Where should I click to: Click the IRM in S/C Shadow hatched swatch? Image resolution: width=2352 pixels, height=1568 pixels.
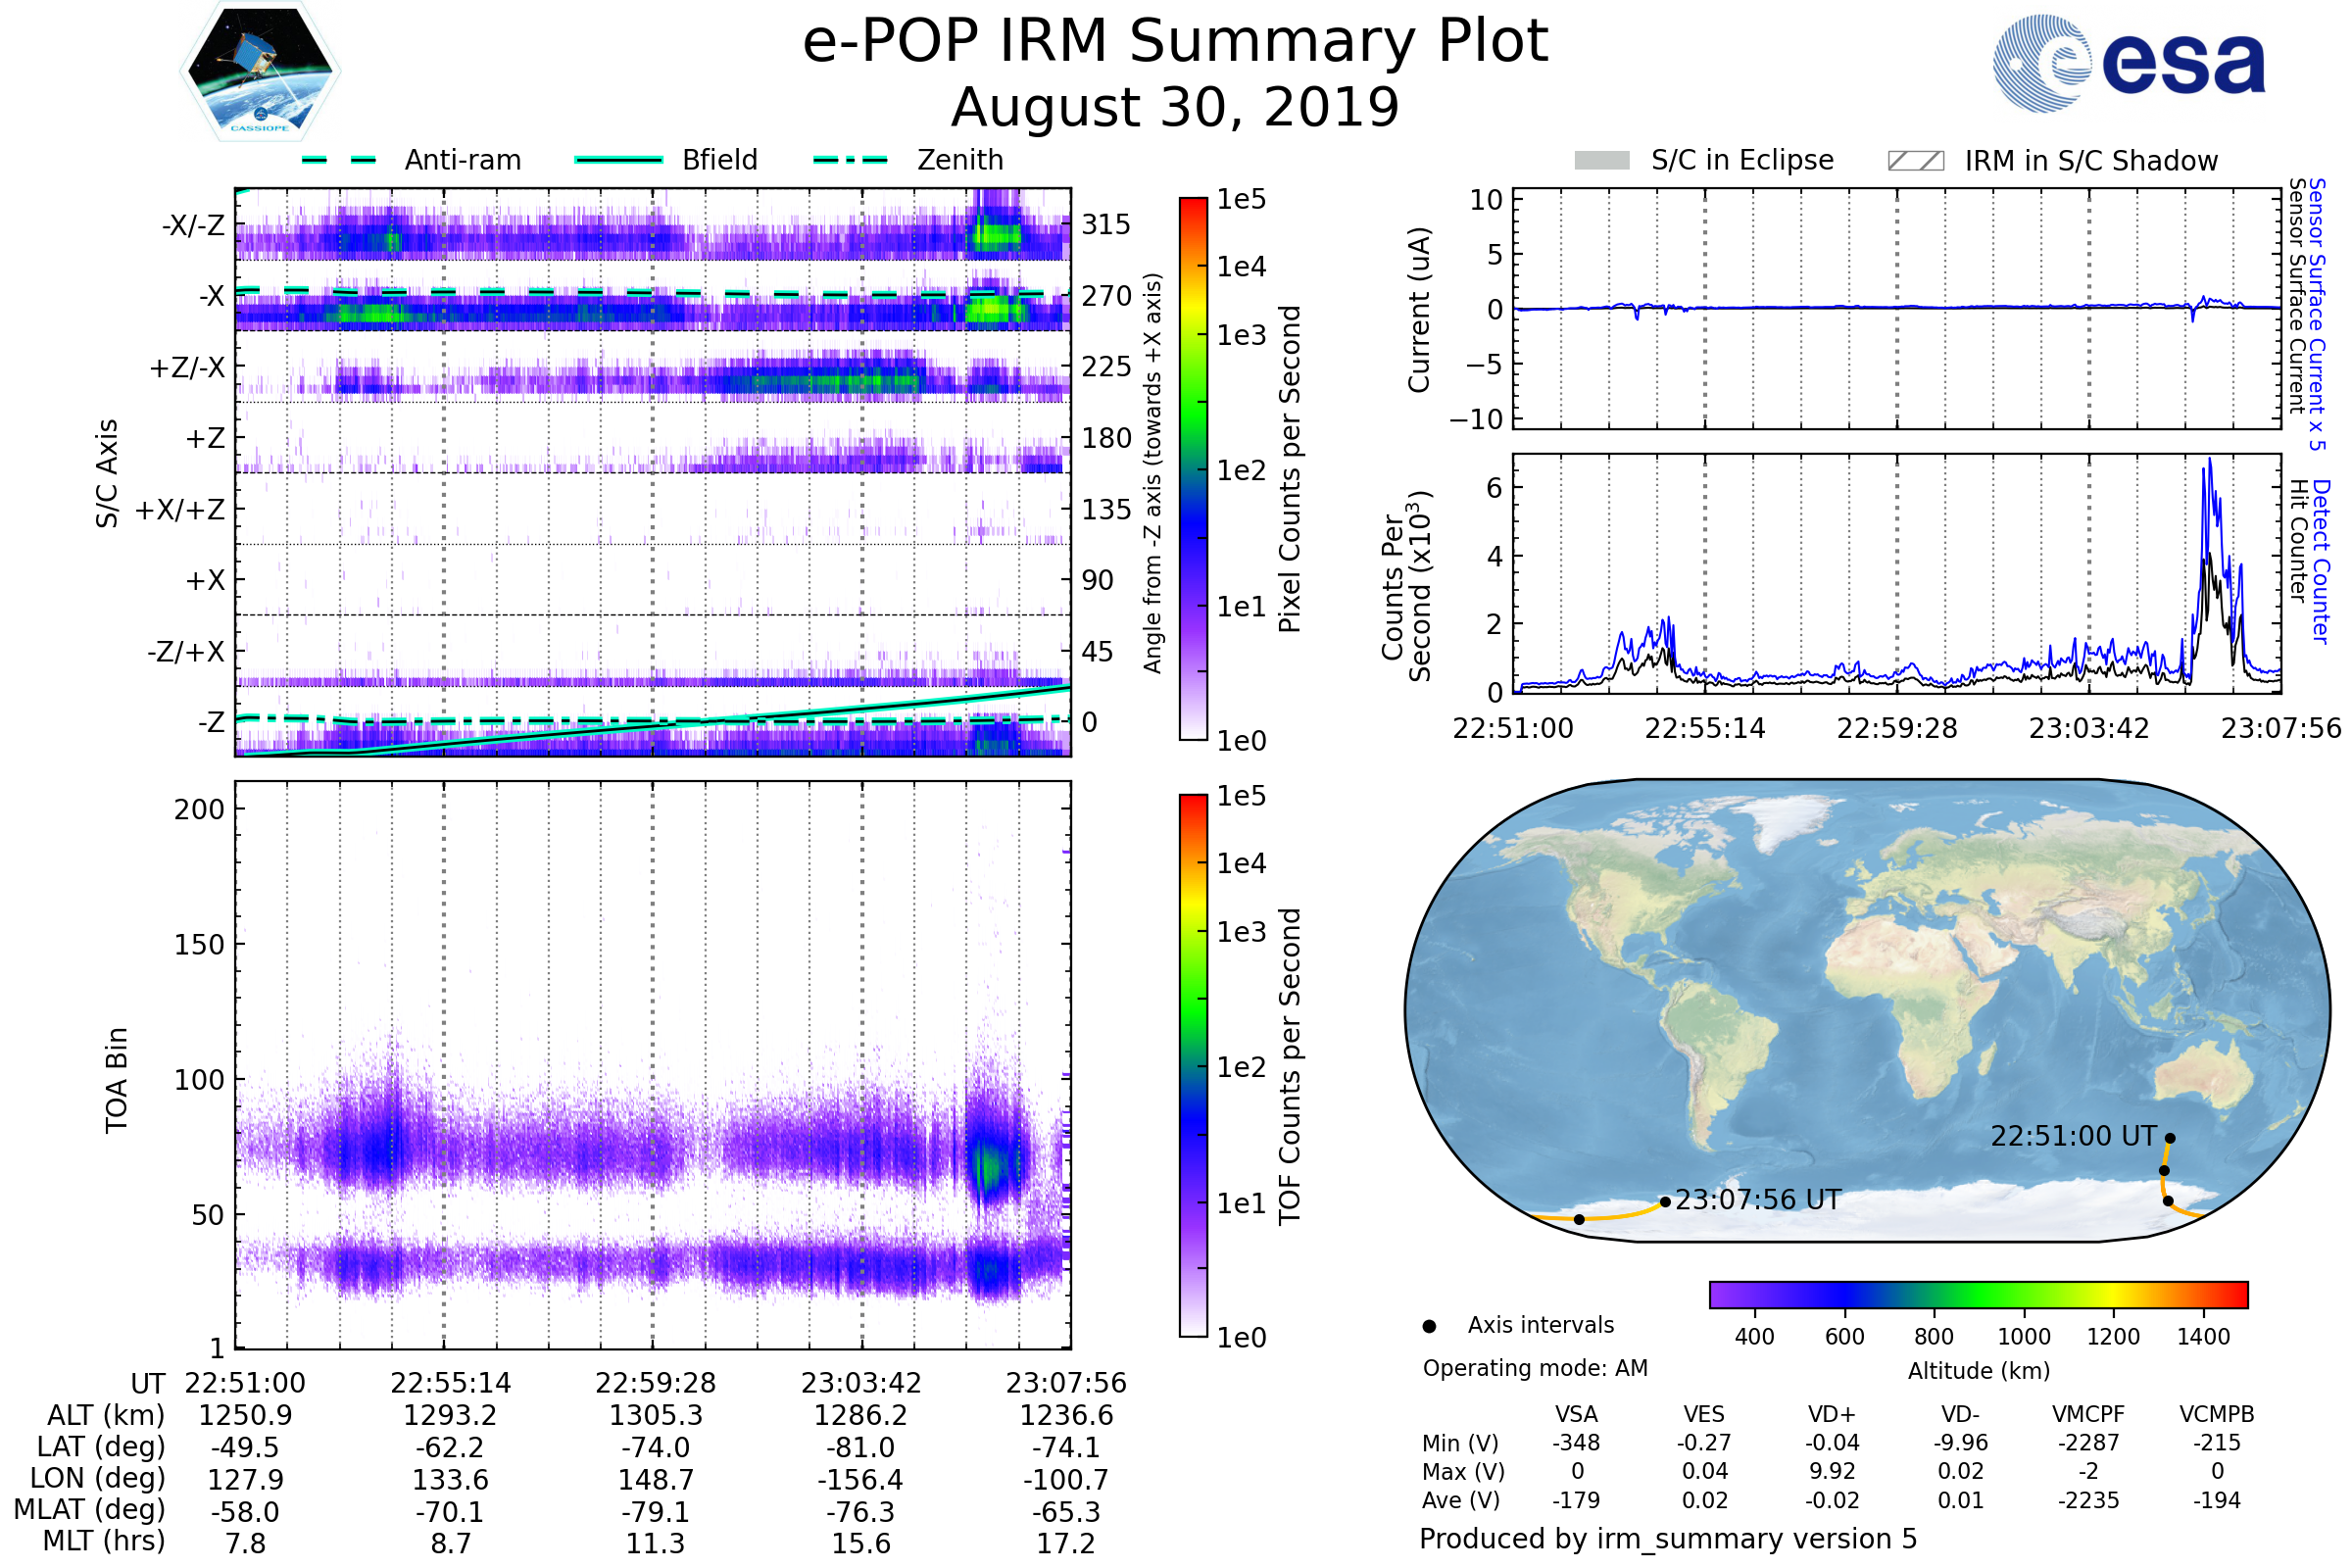click(1915, 161)
